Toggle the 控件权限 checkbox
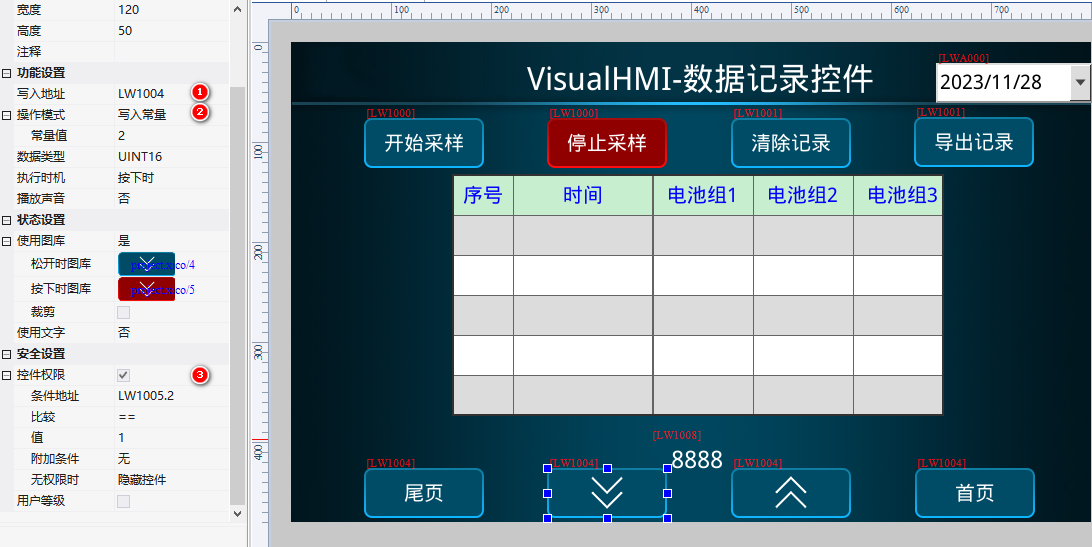This screenshot has height=547, width=1092. coord(124,375)
